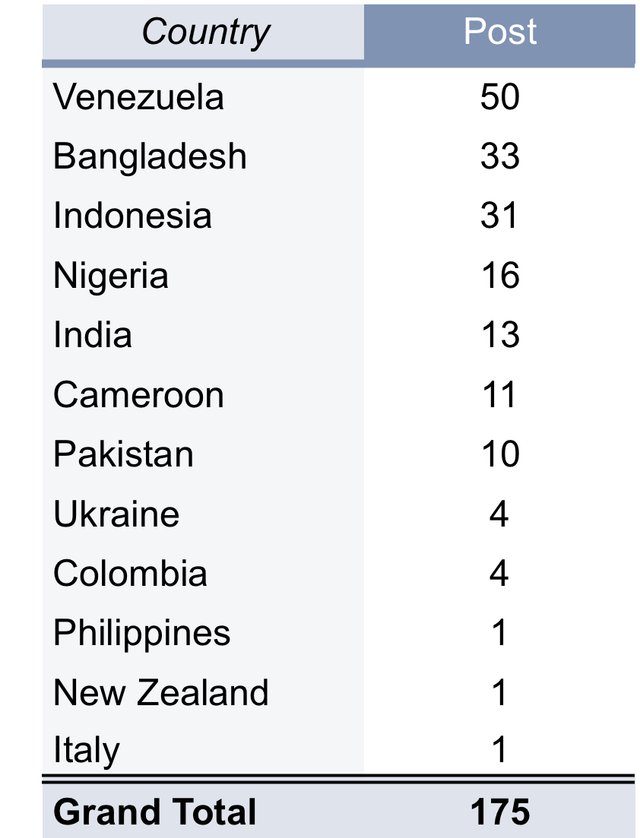Click the Indonesia country cell
Image resolution: width=640 pixels, height=838 pixels.
(x=132, y=216)
